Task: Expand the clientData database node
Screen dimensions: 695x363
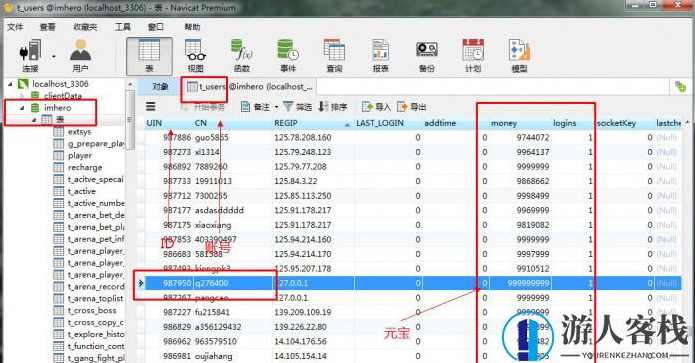Action: (22, 96)
